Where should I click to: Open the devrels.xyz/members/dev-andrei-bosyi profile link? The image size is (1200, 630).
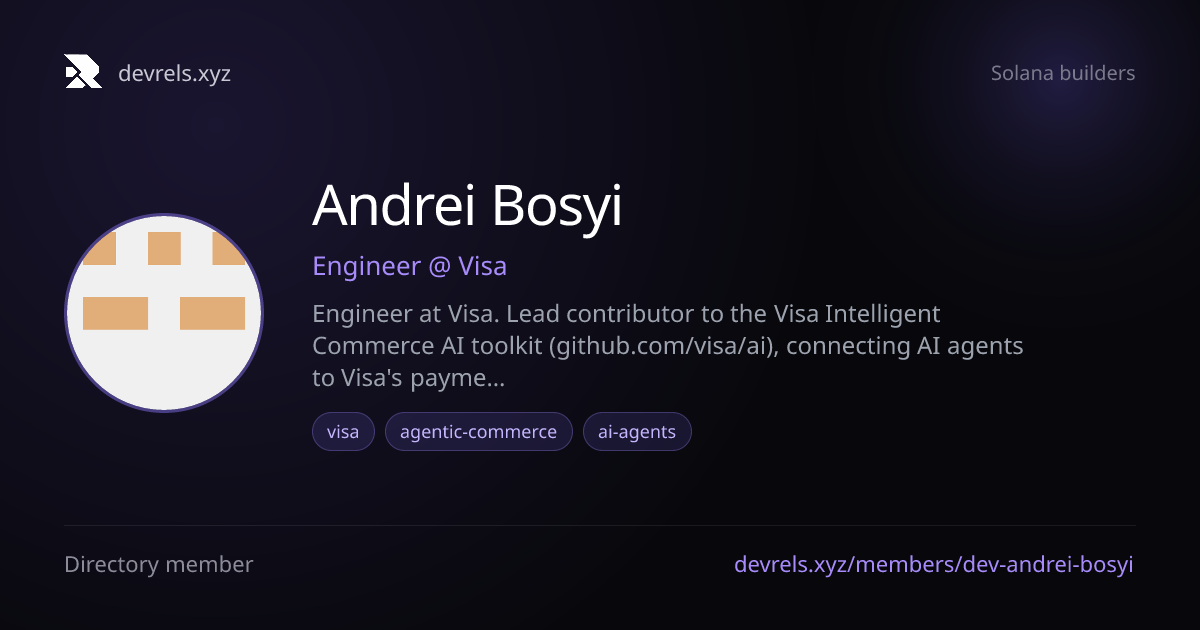tap(934, 564)
